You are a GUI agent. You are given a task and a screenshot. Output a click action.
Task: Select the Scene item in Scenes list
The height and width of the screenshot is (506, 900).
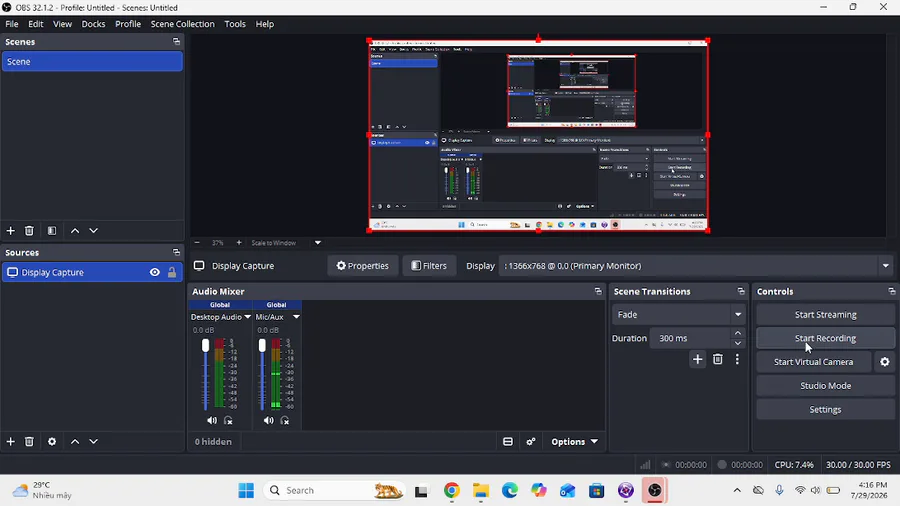click(92, 61)
